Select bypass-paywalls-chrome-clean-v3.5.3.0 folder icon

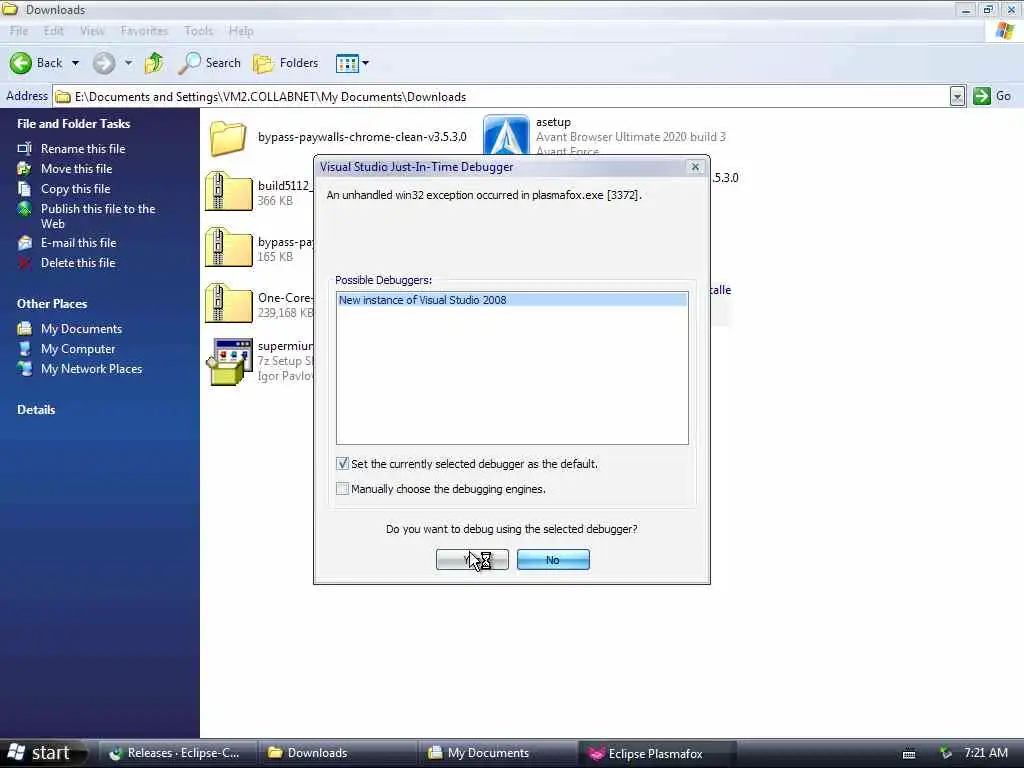click(x=228, y=138)
